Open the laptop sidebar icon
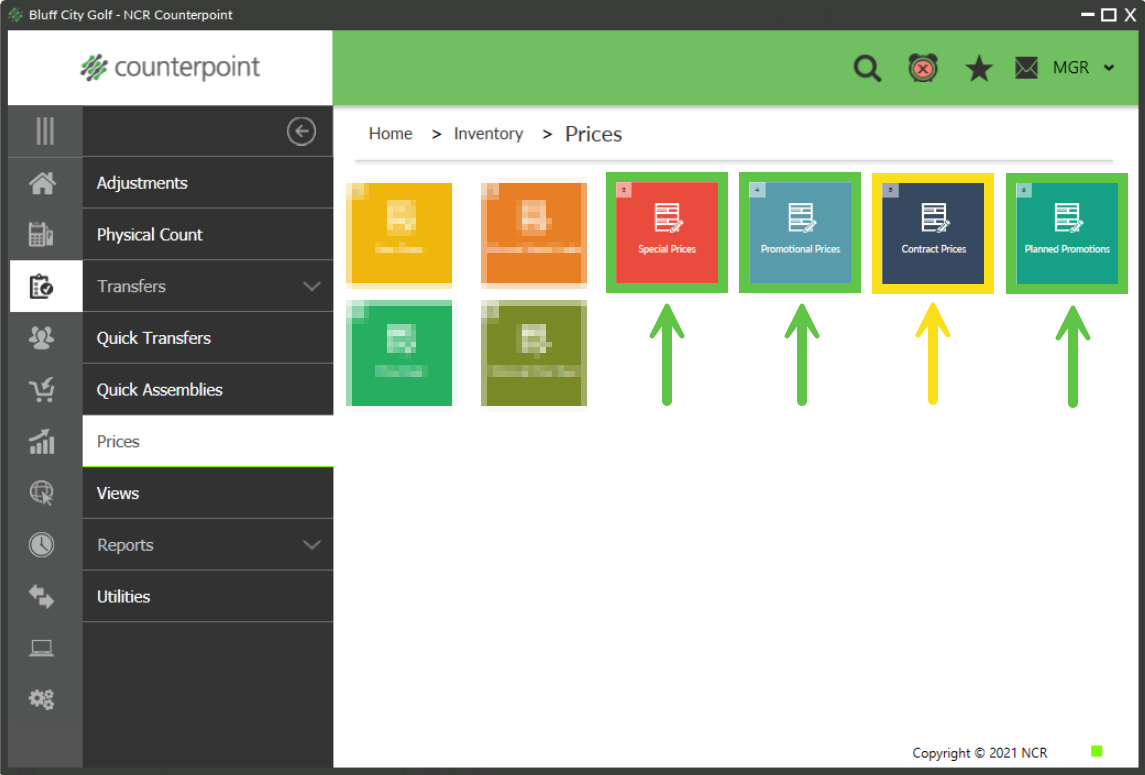Screen dimensions: 1145x775 click(42, 648)
